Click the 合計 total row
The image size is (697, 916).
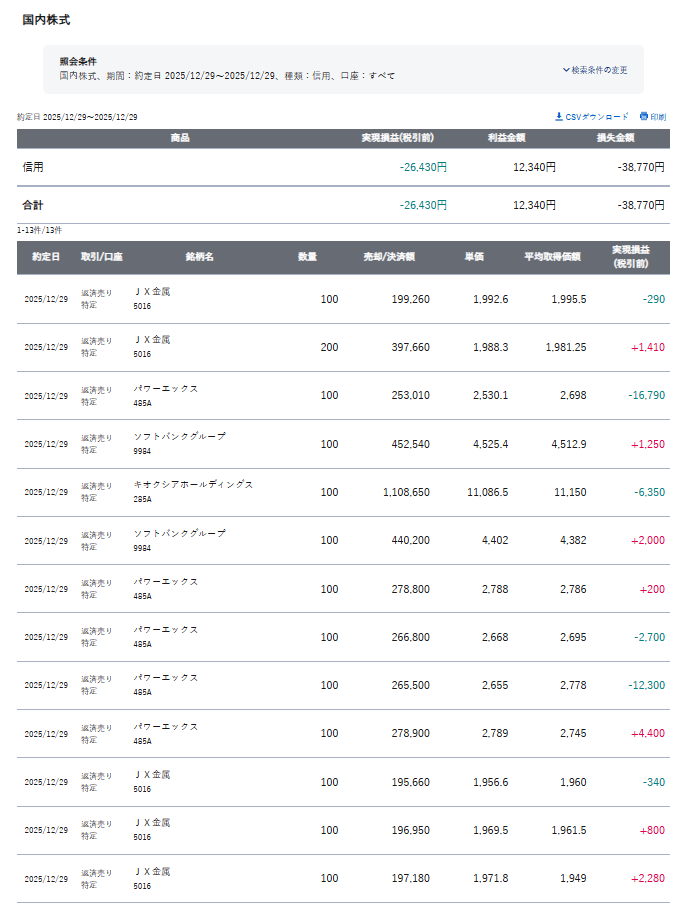(344, 205)
